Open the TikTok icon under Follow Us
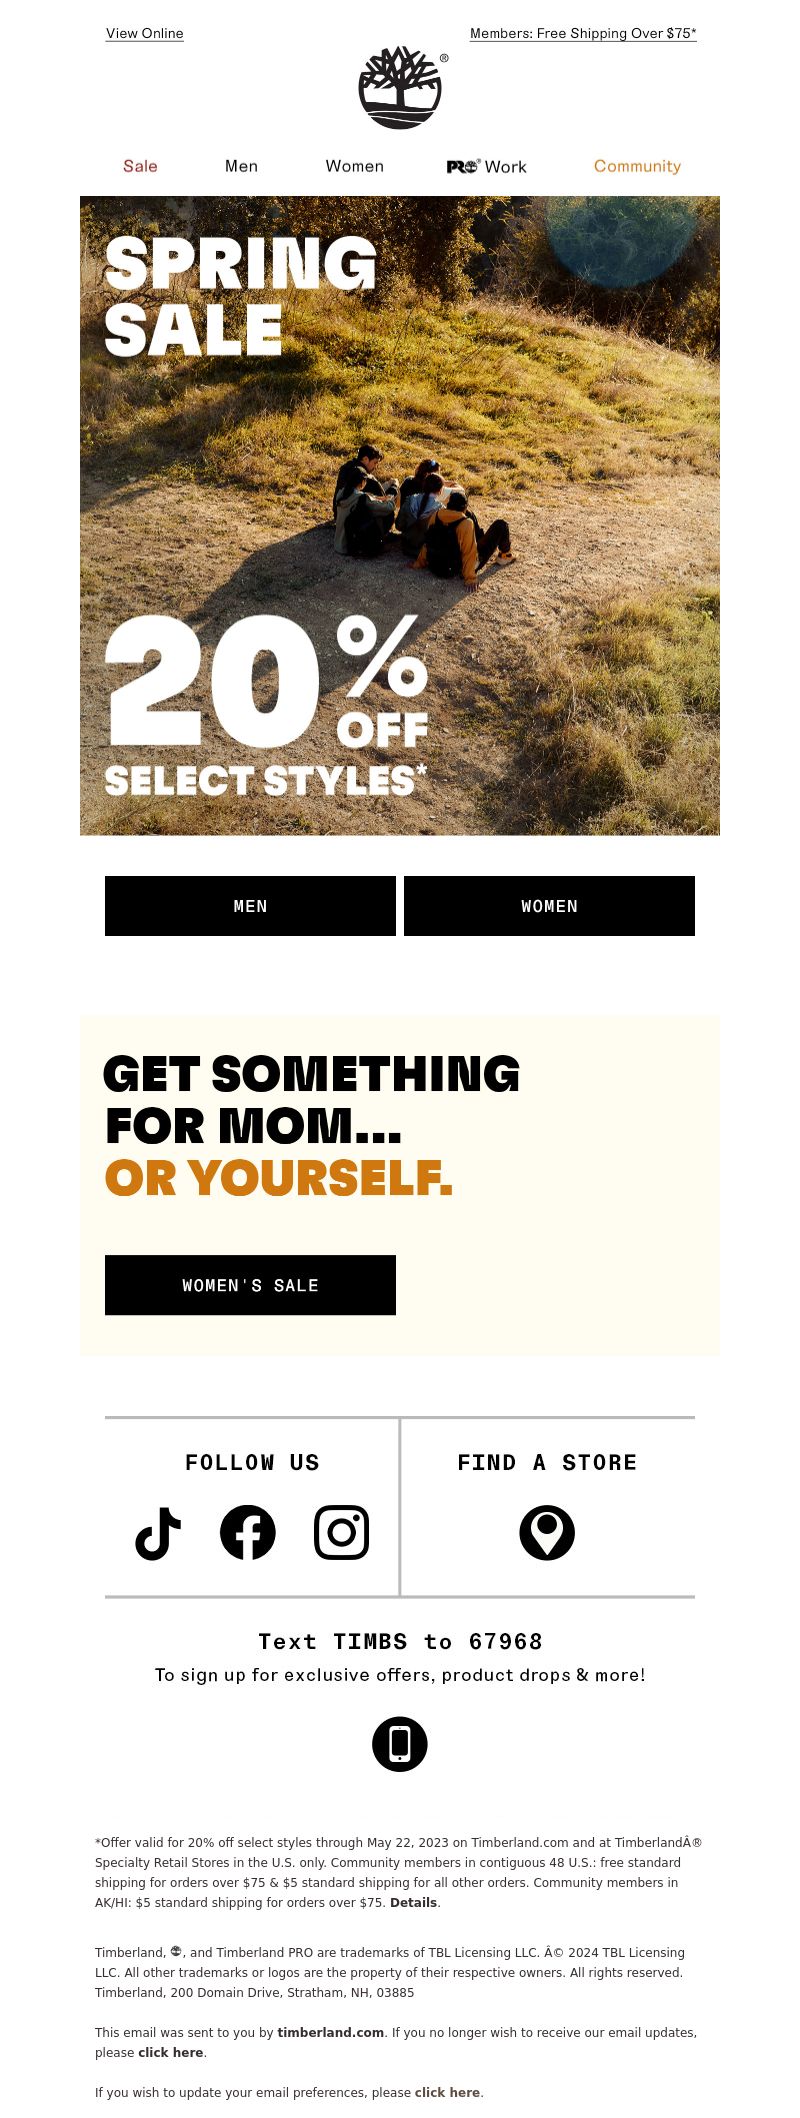 click(x=158, y=1533)
